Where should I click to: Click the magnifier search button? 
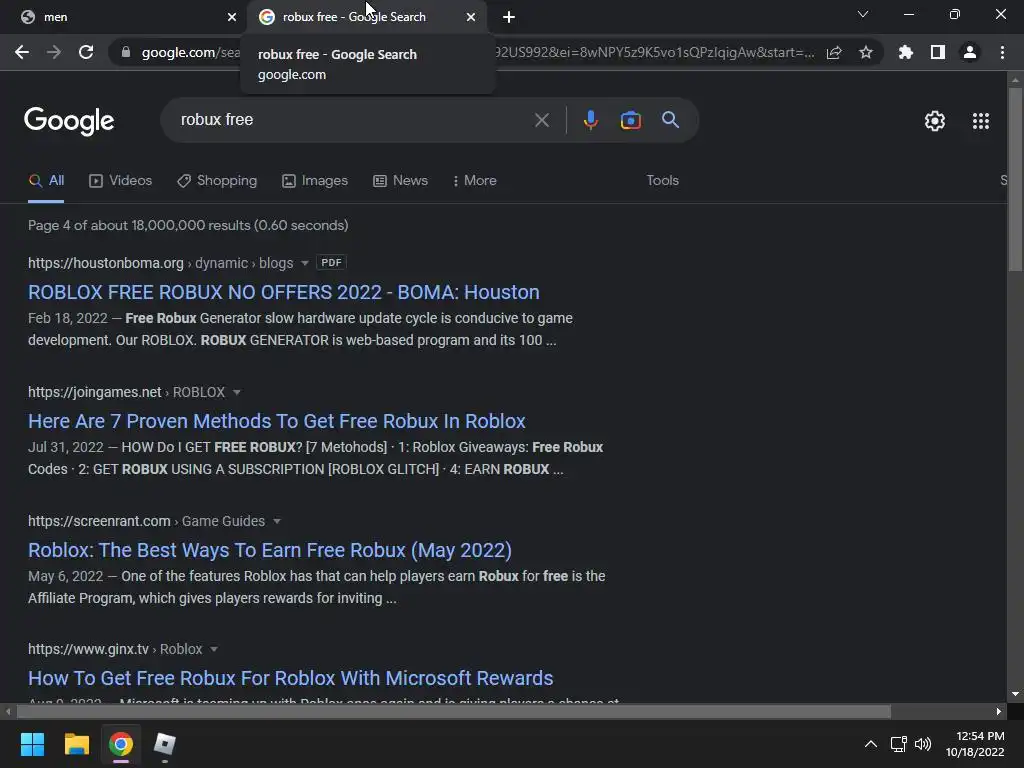pos(671,120)
